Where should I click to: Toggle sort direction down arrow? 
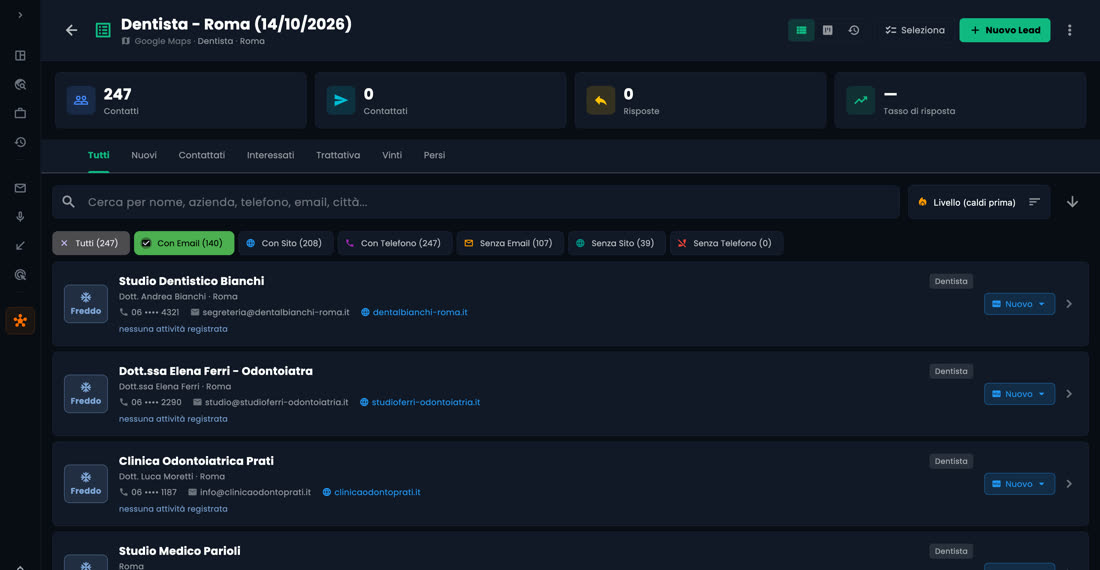[1073, 202]
